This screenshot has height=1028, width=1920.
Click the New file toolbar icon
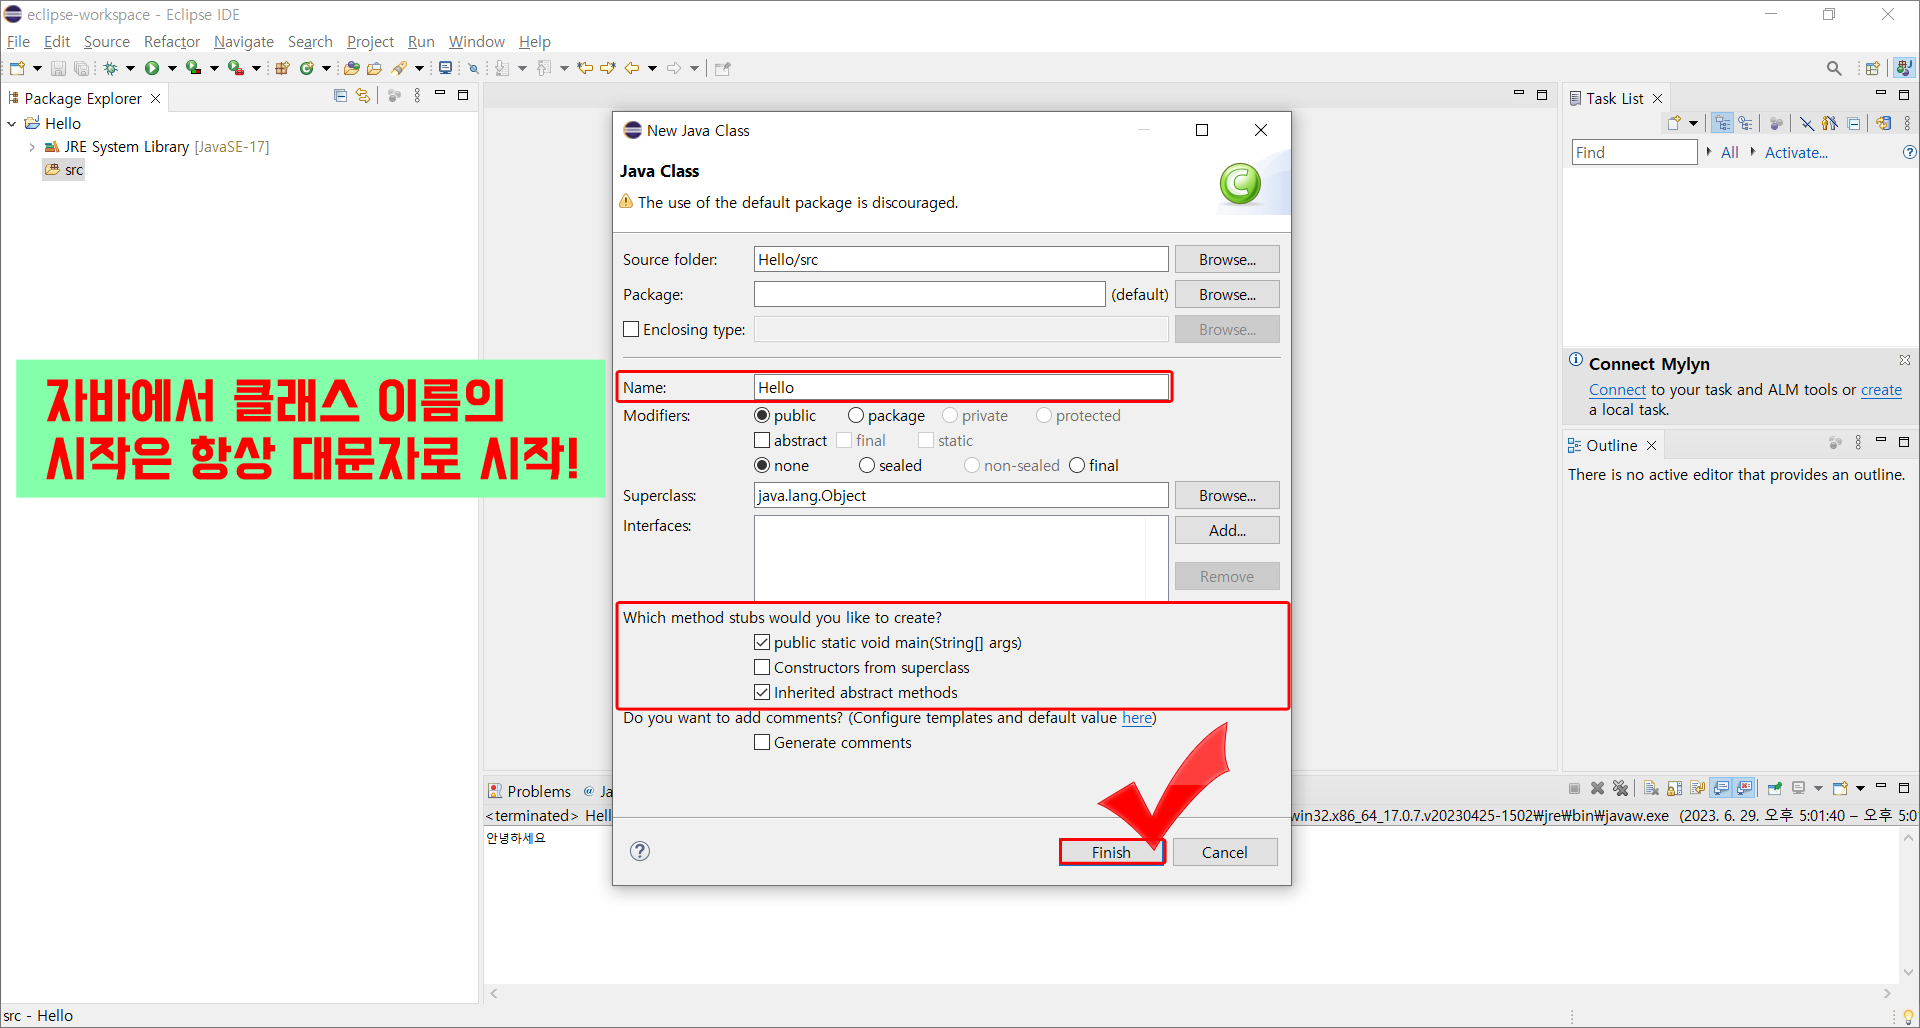pyautogui.click(x=17, y=68)
